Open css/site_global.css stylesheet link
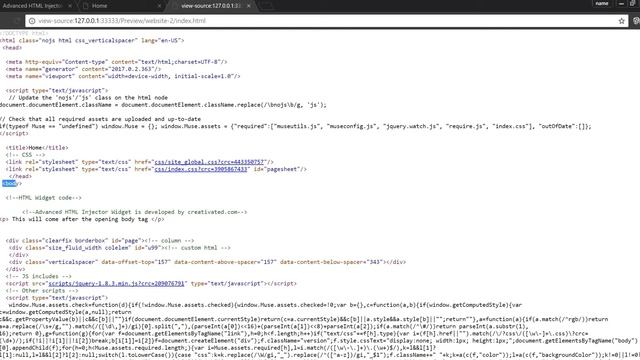The height and width of the screenshot is (360, 640). point(209,162)
